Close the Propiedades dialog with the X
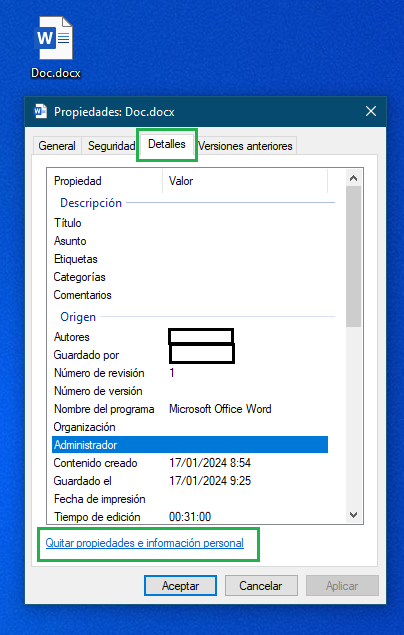404x635 pixels. tap(371, 111)
